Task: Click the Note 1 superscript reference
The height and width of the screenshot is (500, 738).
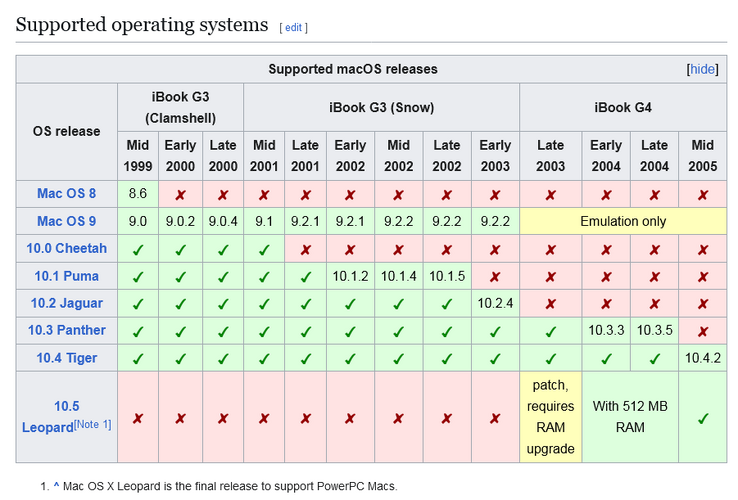Action: click(93, 424)
